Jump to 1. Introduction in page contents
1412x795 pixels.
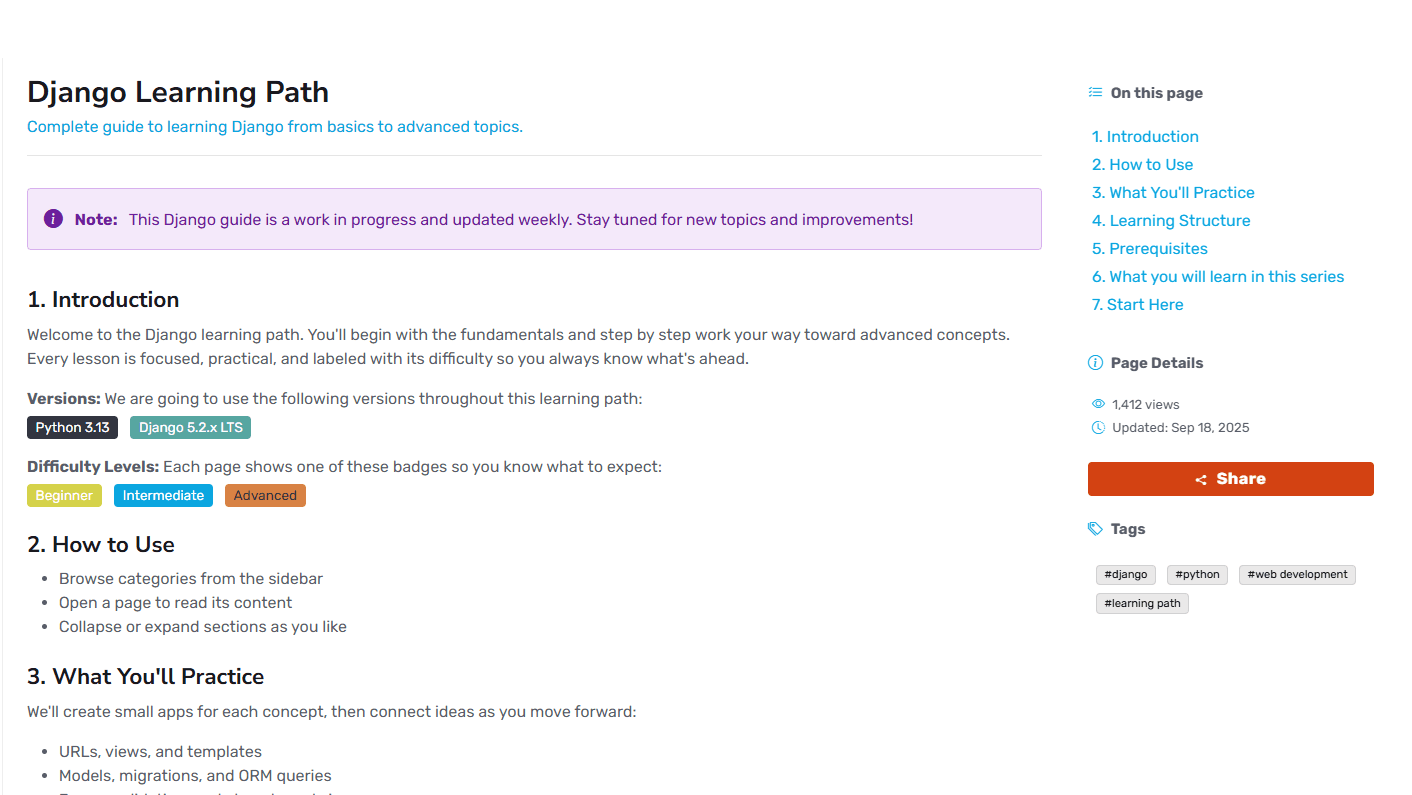[x=1145, y=136]
